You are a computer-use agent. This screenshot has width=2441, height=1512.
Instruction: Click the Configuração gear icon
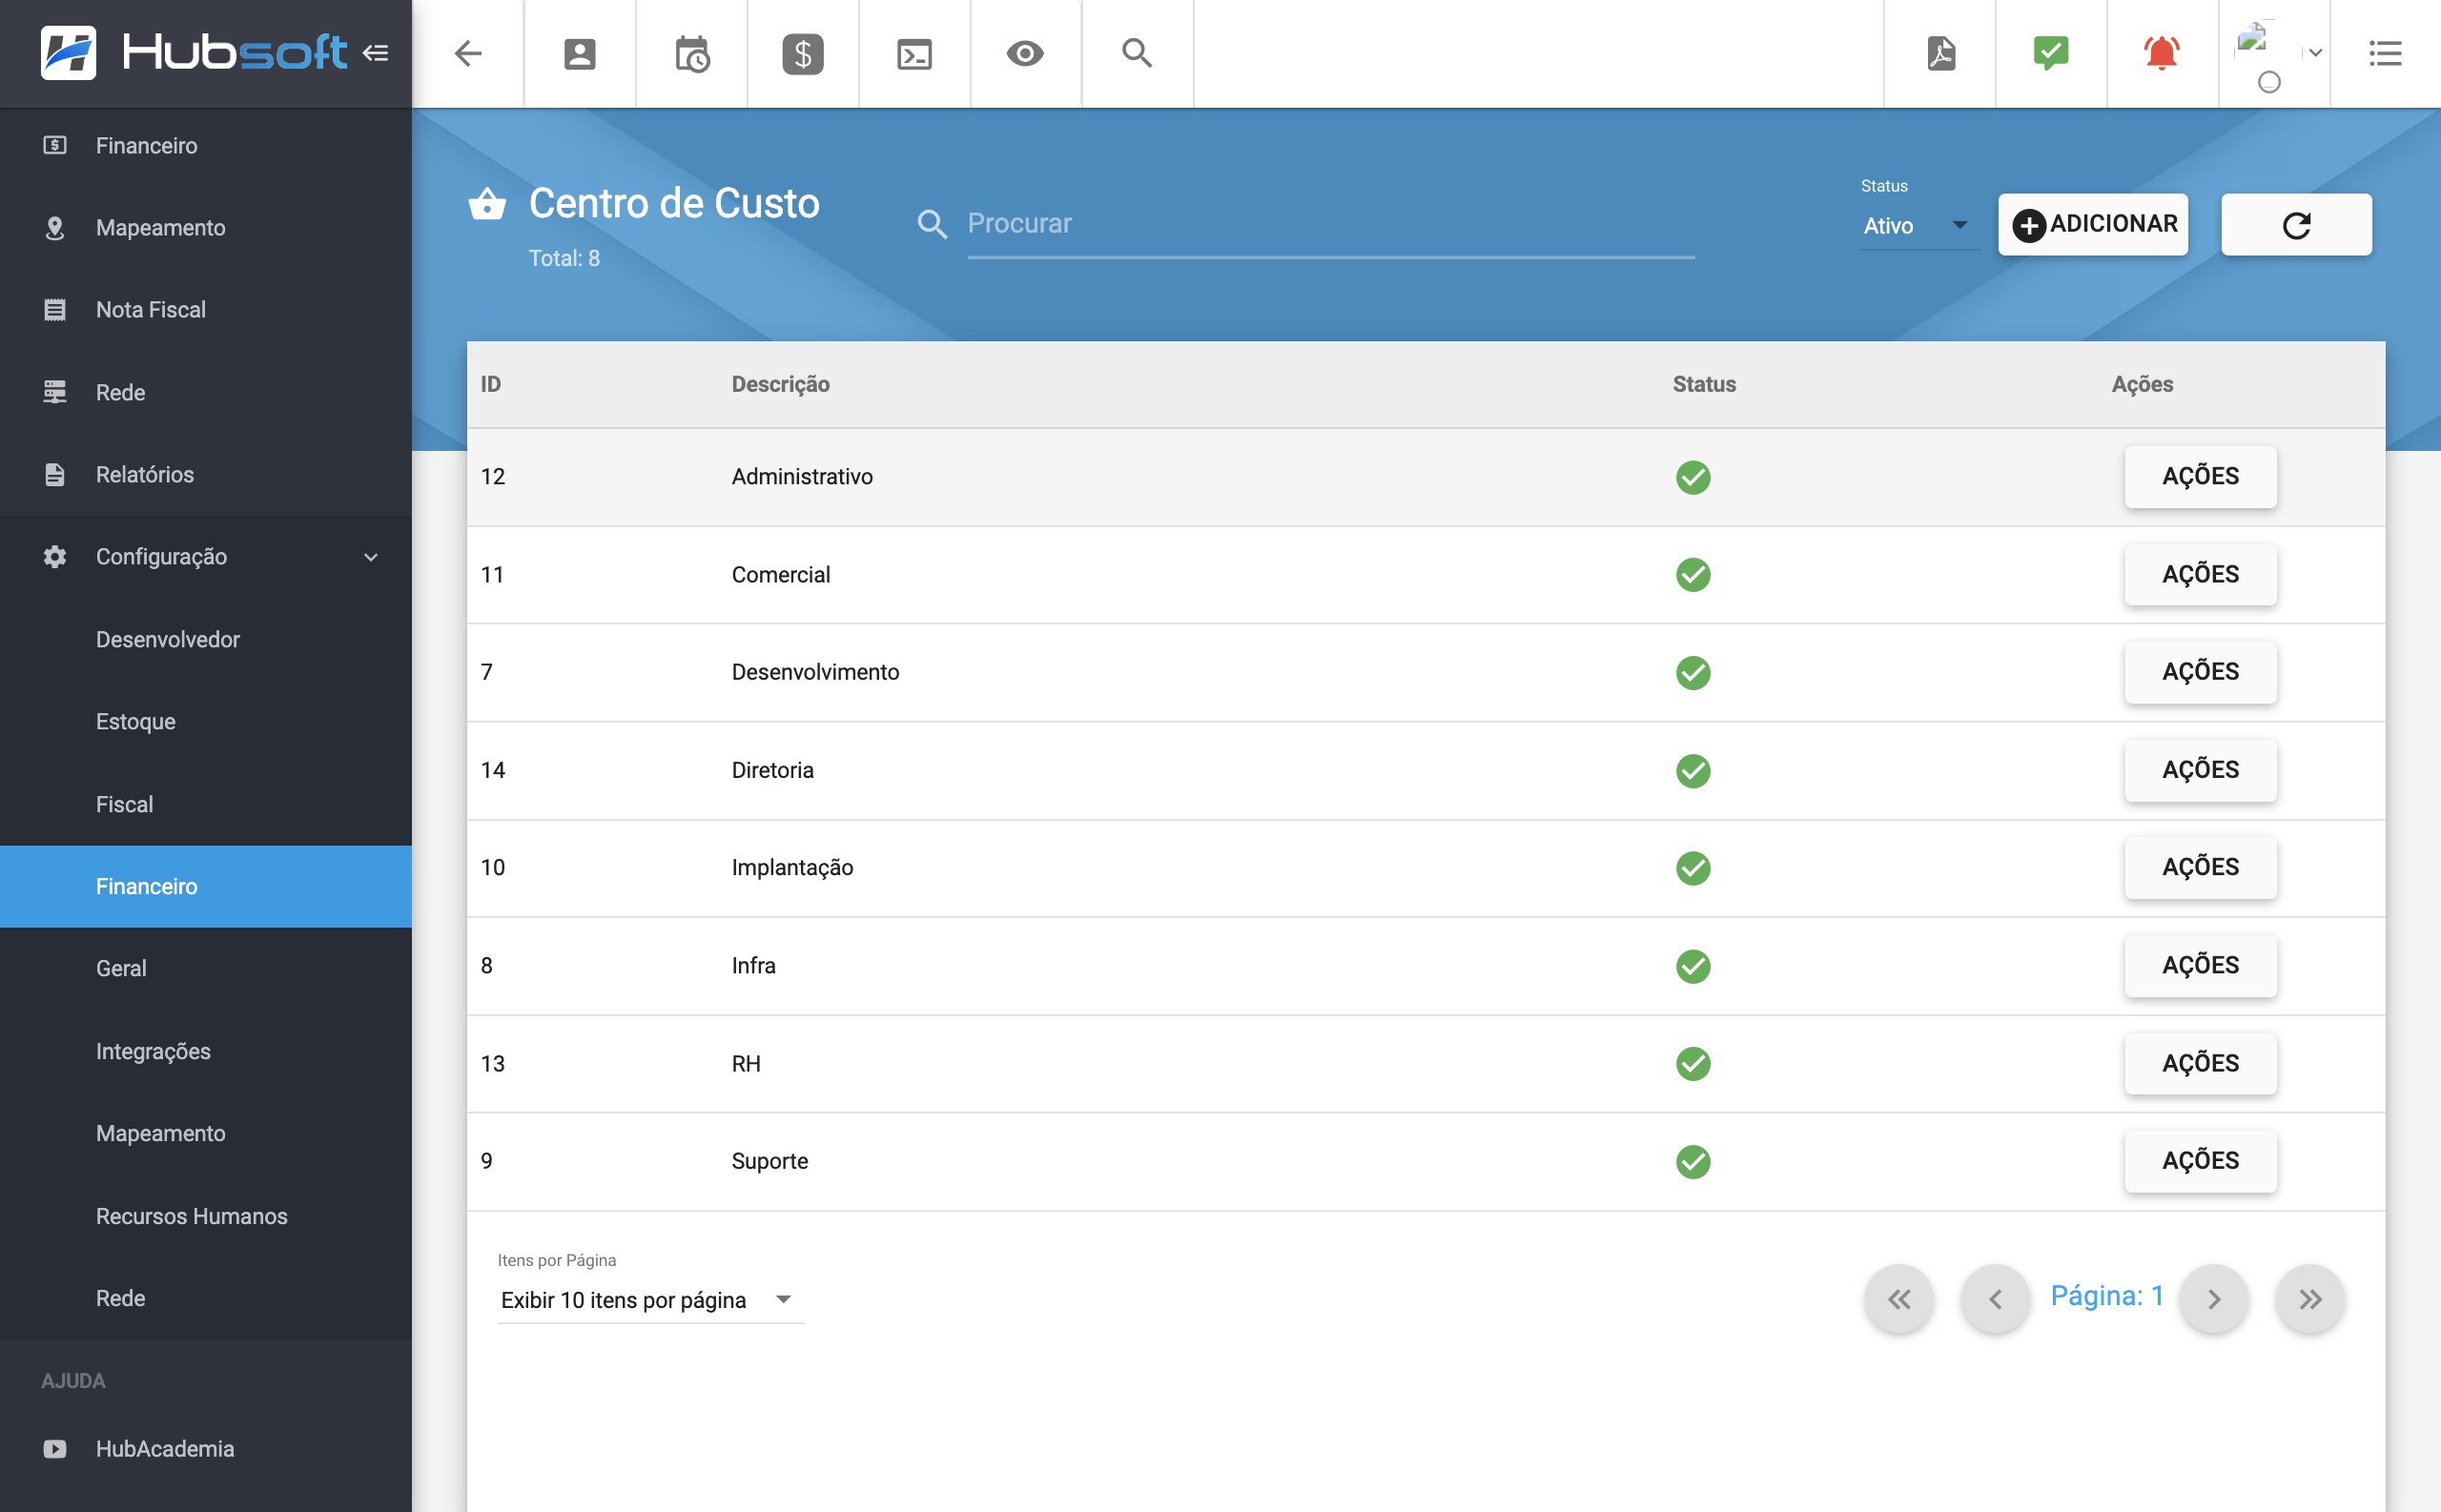55,557
